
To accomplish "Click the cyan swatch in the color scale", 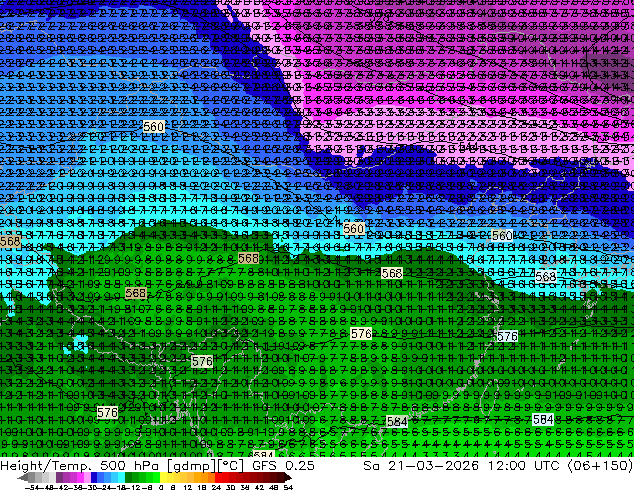I will pyautogui.click(x=122, y=477).
